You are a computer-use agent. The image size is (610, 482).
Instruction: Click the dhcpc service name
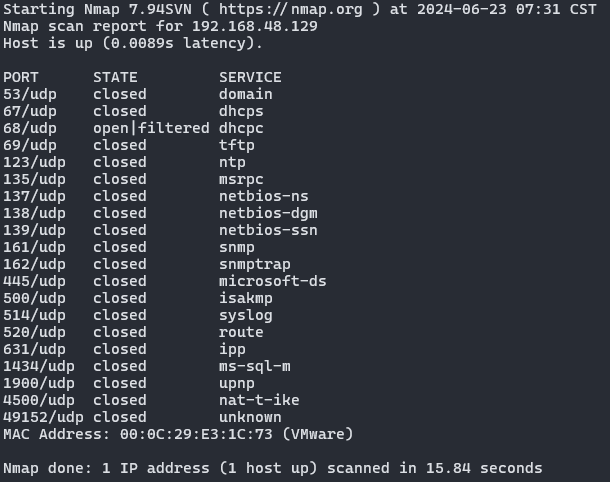pos(241,128)
